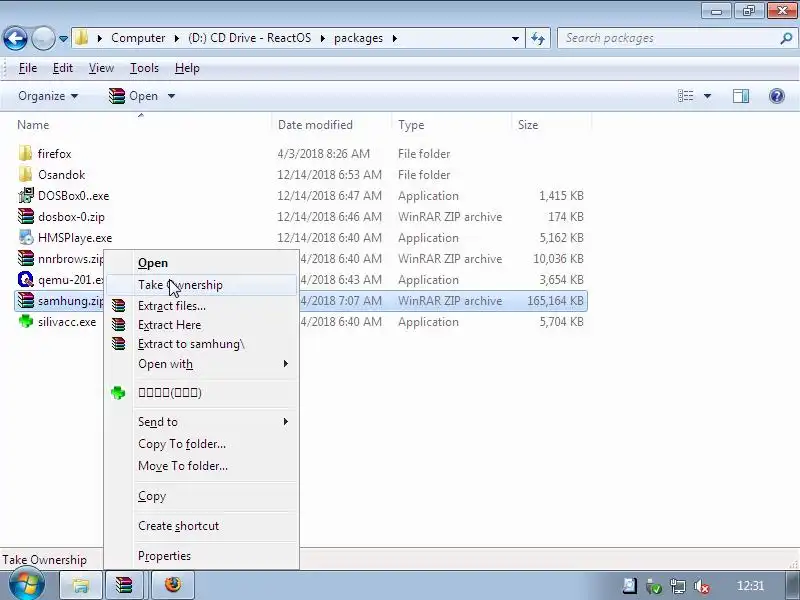
Task: Open the File menu
Action: (x=28, y=68)
